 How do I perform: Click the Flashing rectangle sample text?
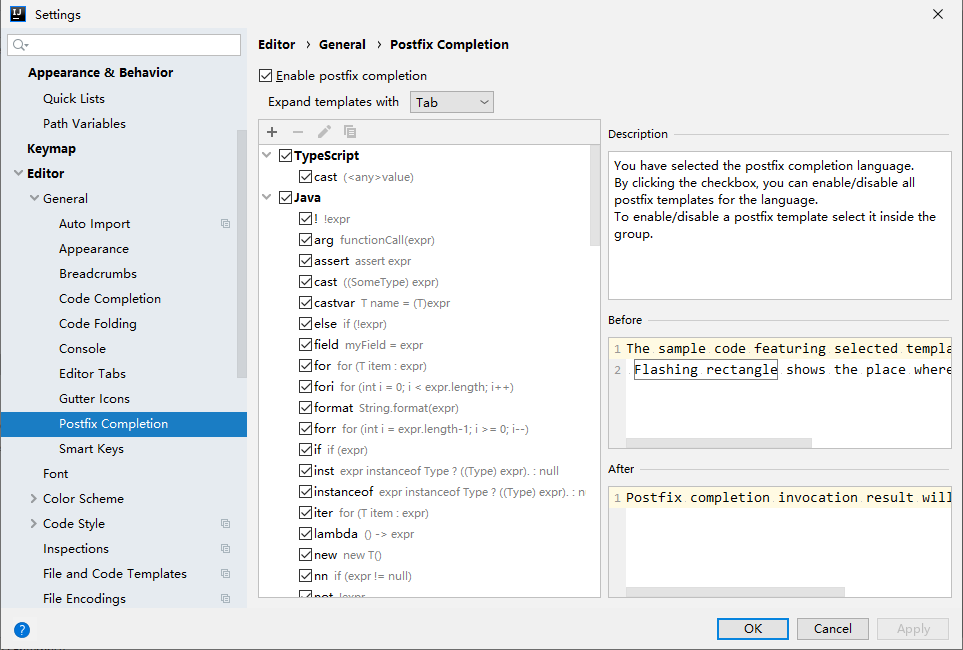(706, 369)
